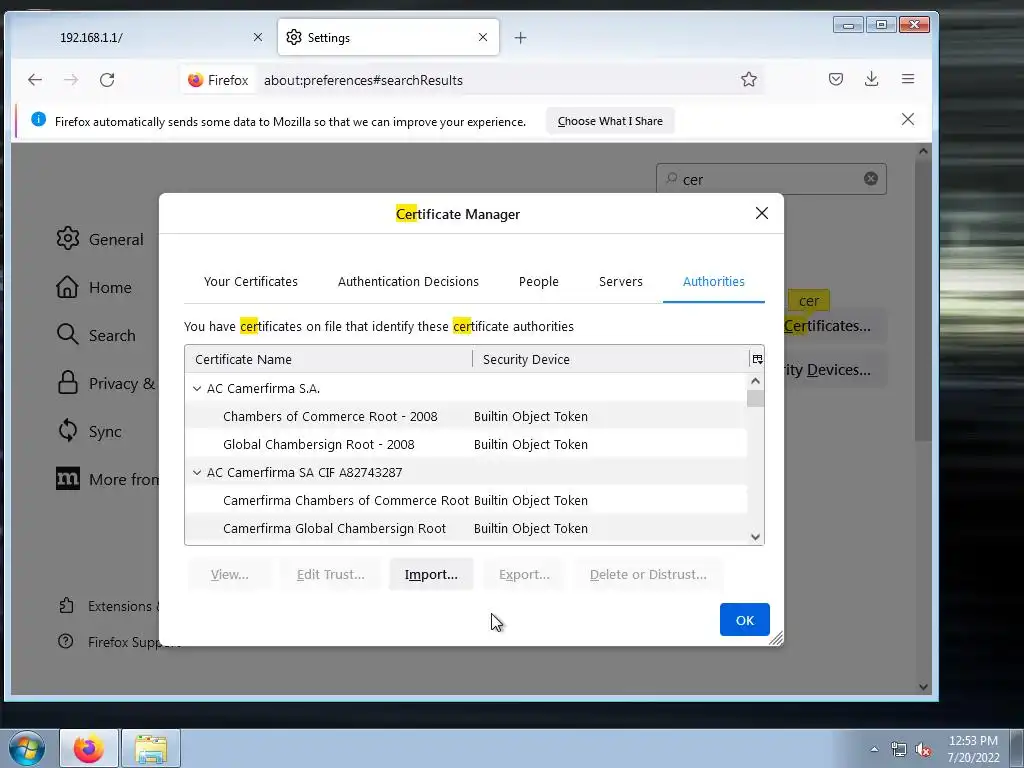Close the Settings tab
The image size is (1024, 768).
coord(483,37)
